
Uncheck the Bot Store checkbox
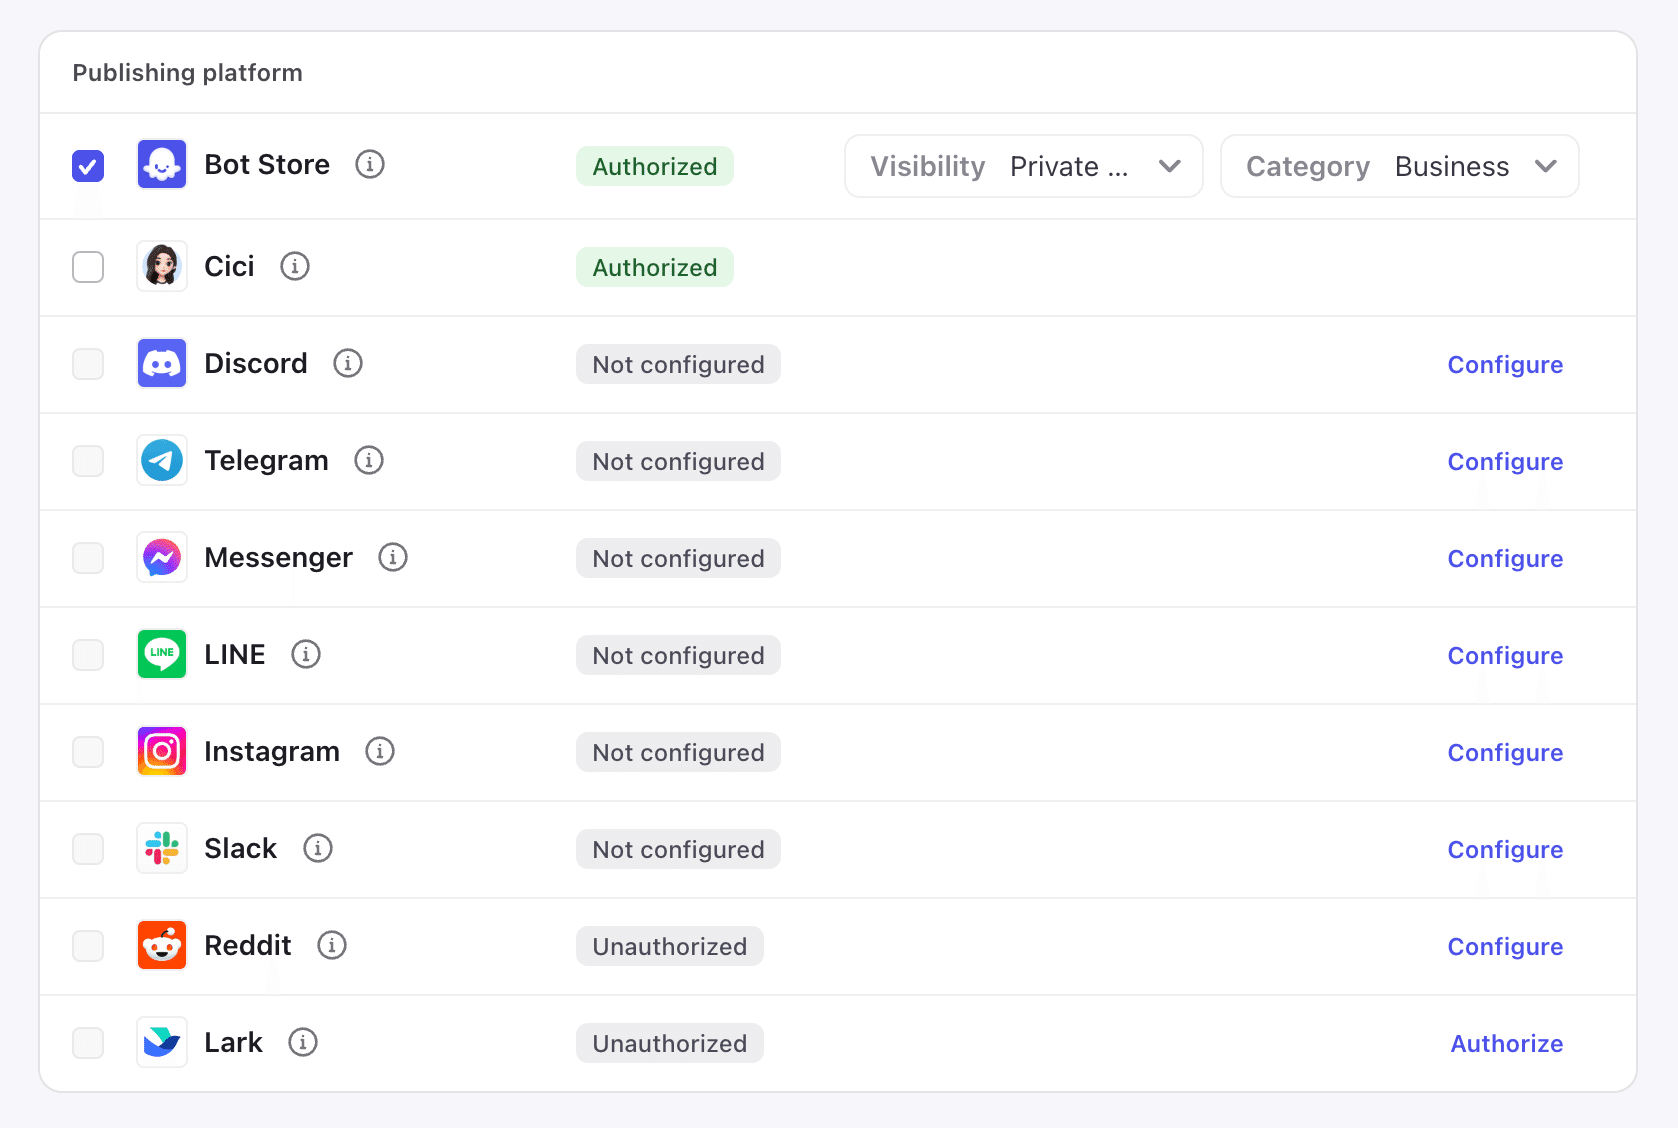[x=88, y=166]
